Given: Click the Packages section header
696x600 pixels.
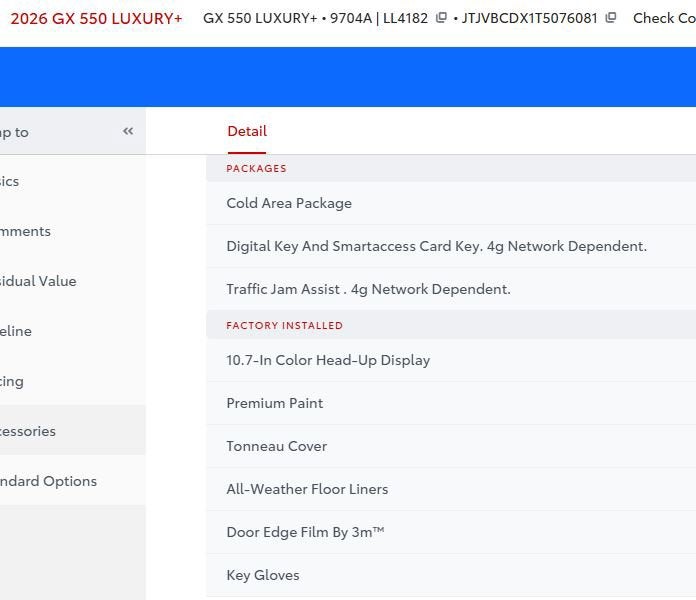Looking at the screenshot, I should [256, 168].
